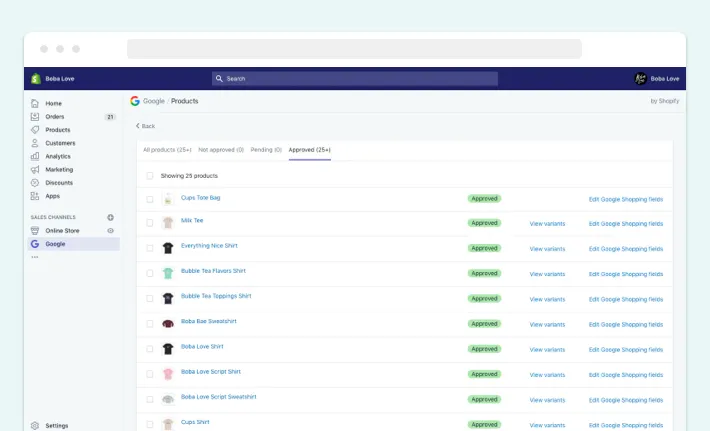Click the search magnifier icon
Viewport: 710px width, 431px height.
click(219, 79)
